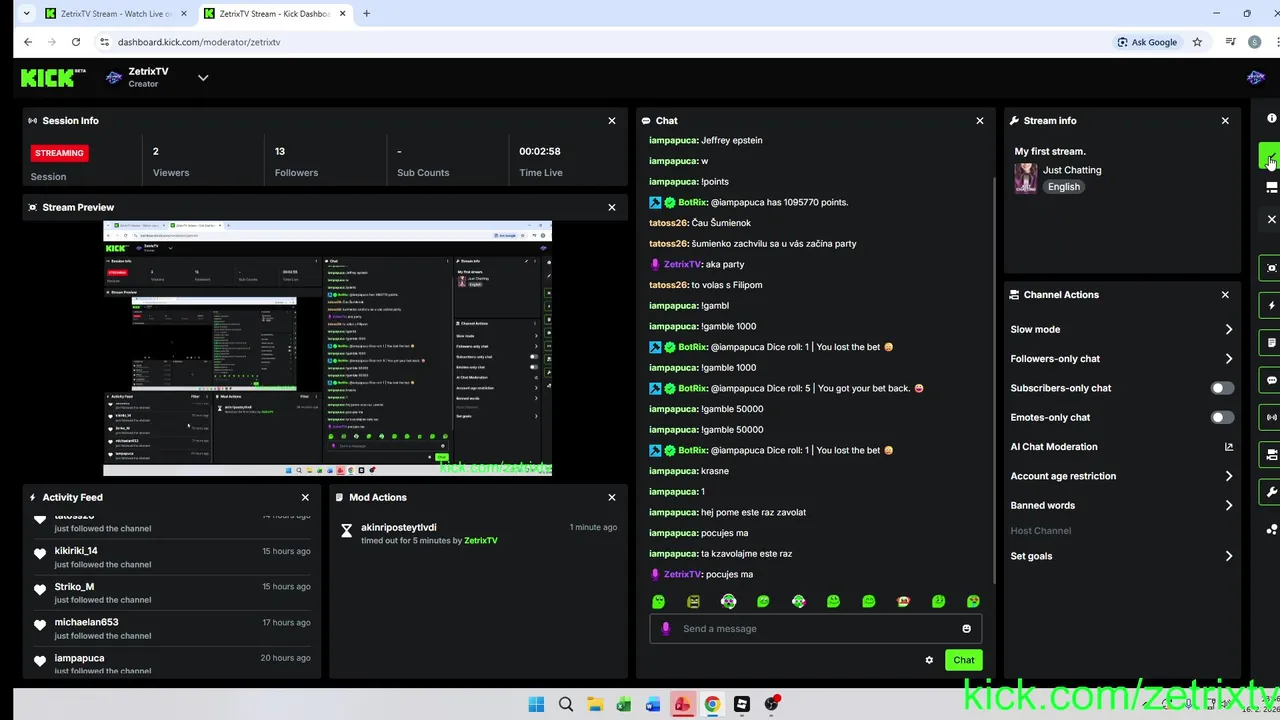Viewport: 1280px width, 720px height.
Task: Expand Slow mode options
Action: 1229,329
